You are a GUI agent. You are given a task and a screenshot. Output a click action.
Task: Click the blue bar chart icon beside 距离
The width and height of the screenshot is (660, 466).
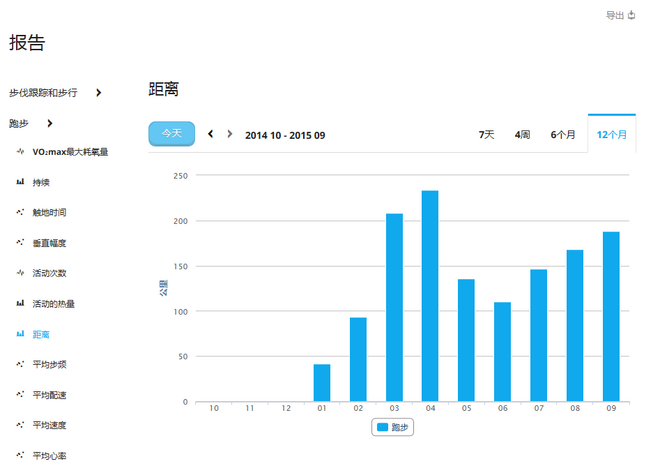tap(20, 334)
